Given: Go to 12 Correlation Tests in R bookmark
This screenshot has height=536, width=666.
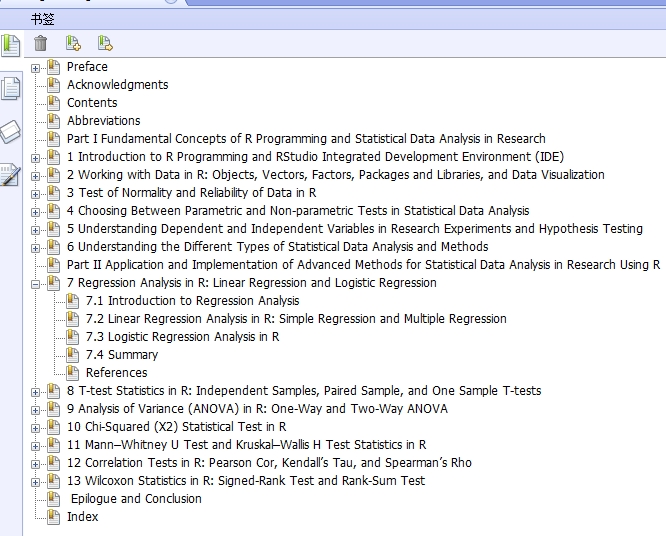Looking at the screenshot, I should 269,463.
